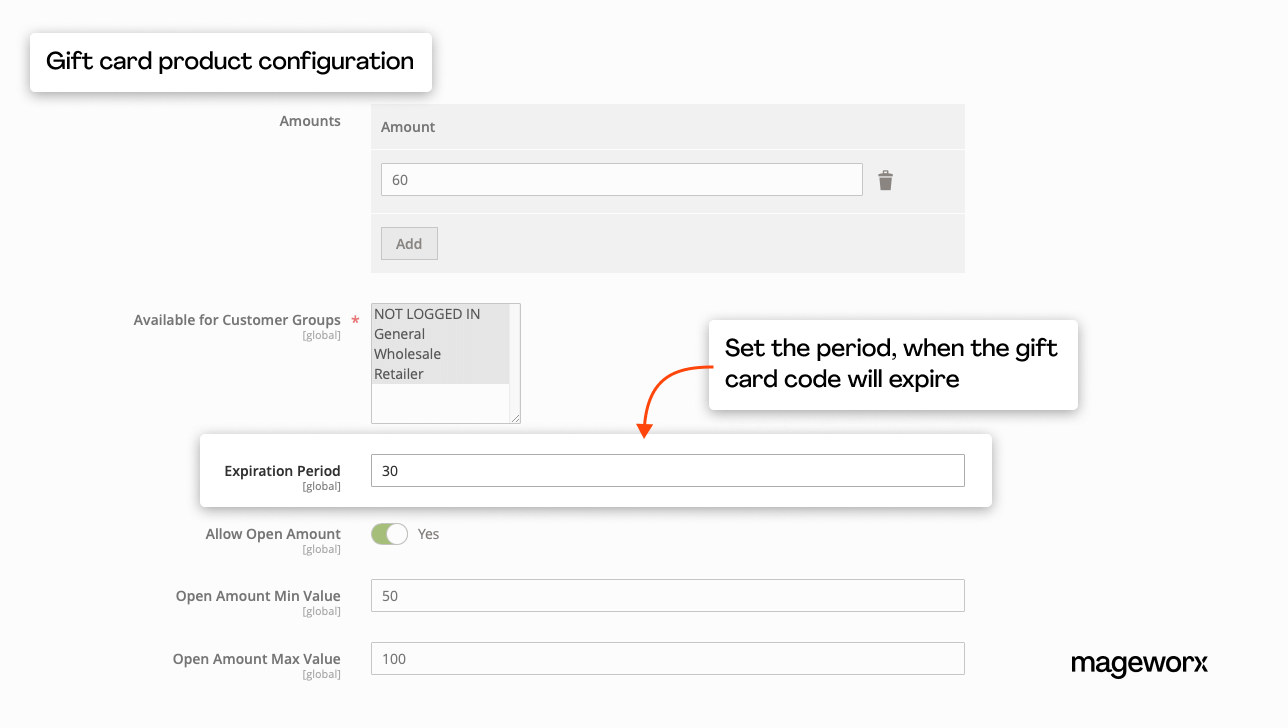Viewport: 1288px width, 728px height.
Task: Toggle the Allow Open Amount switch
Action: click(x=389, y=534)
